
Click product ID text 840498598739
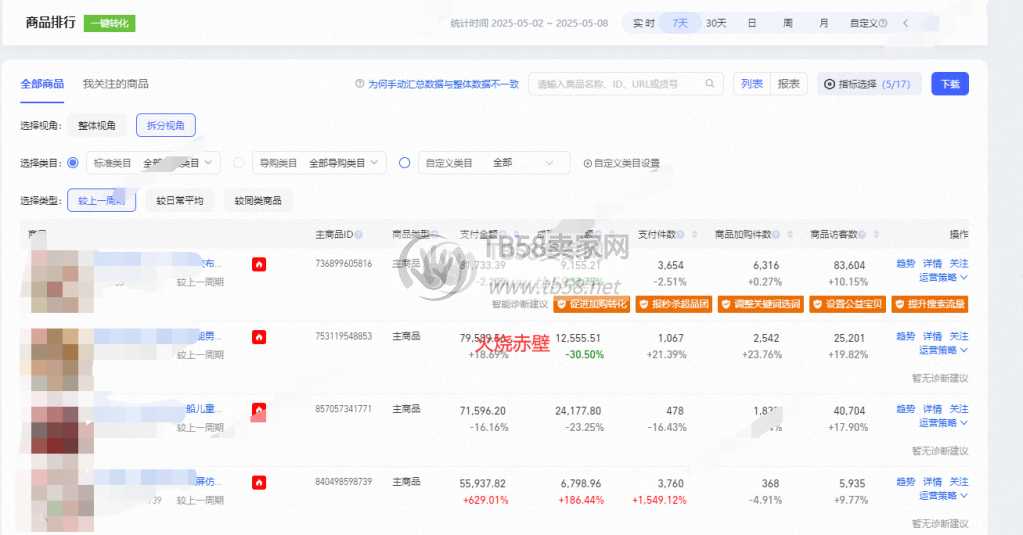click(343, 482)
